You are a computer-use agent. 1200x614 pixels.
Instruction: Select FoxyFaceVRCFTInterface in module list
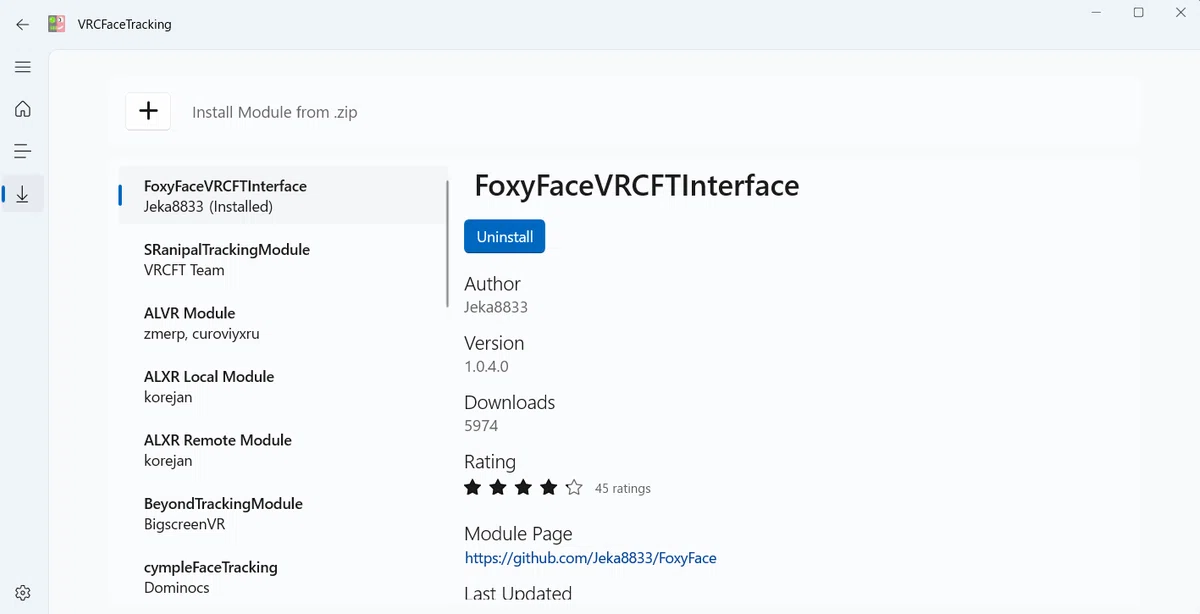coord(283,196)
